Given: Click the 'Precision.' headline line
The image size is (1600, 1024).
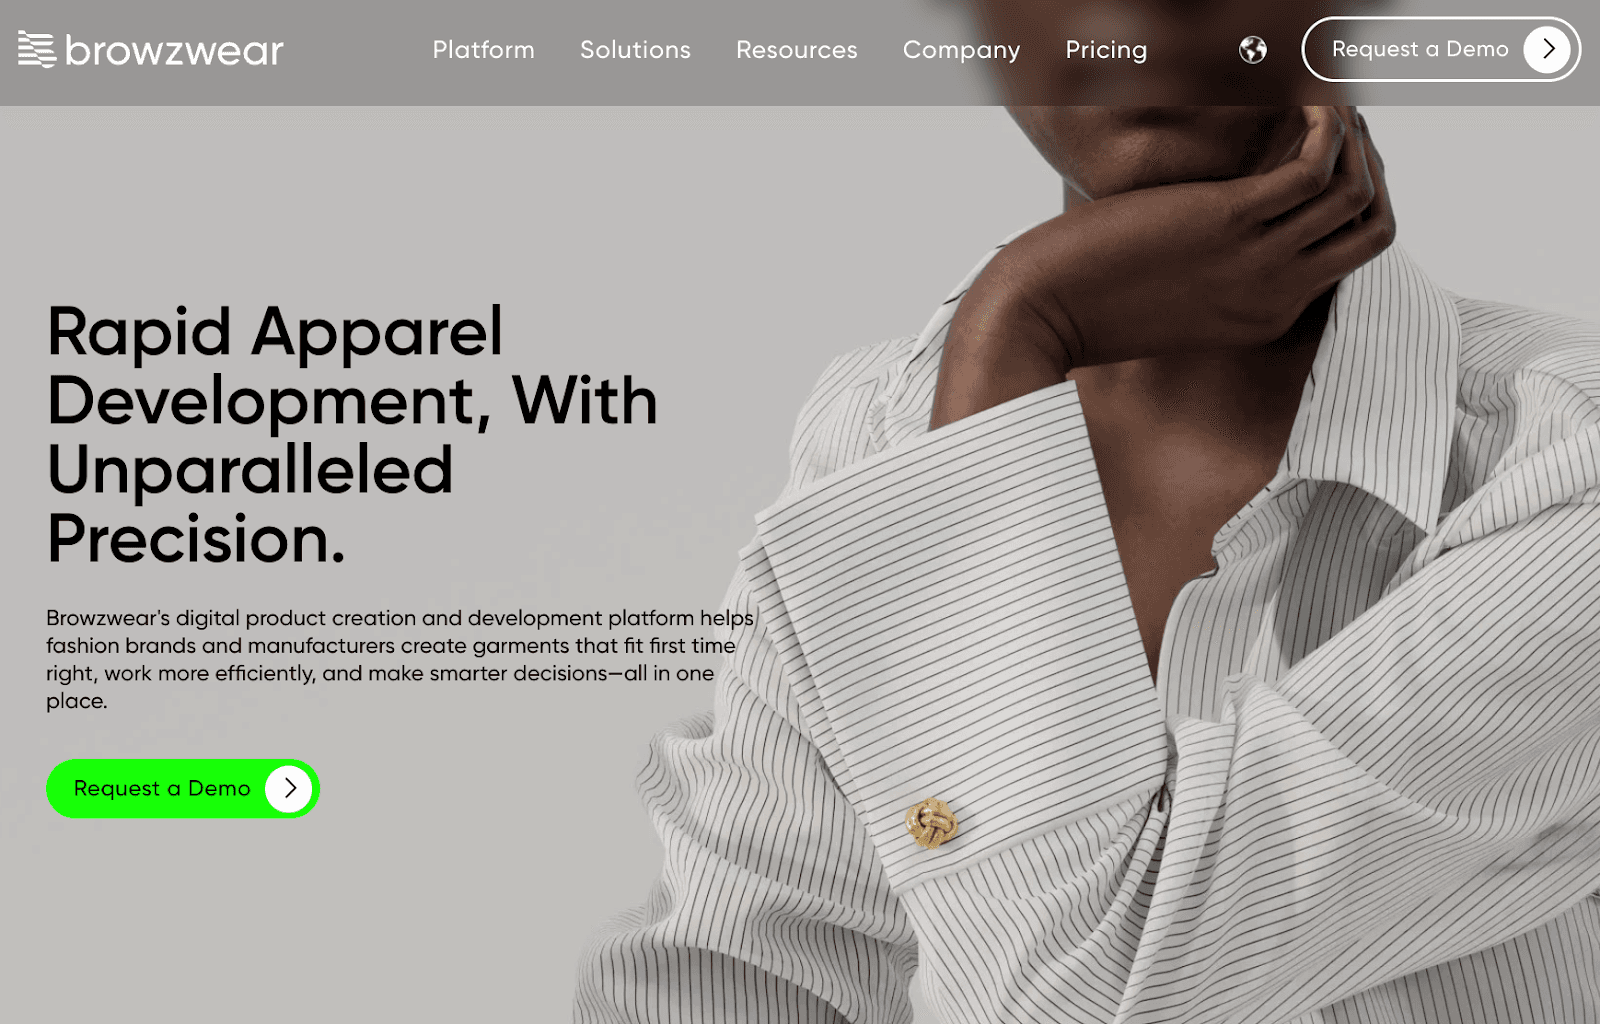Looking at the screenshot, I should click(196, 540).
